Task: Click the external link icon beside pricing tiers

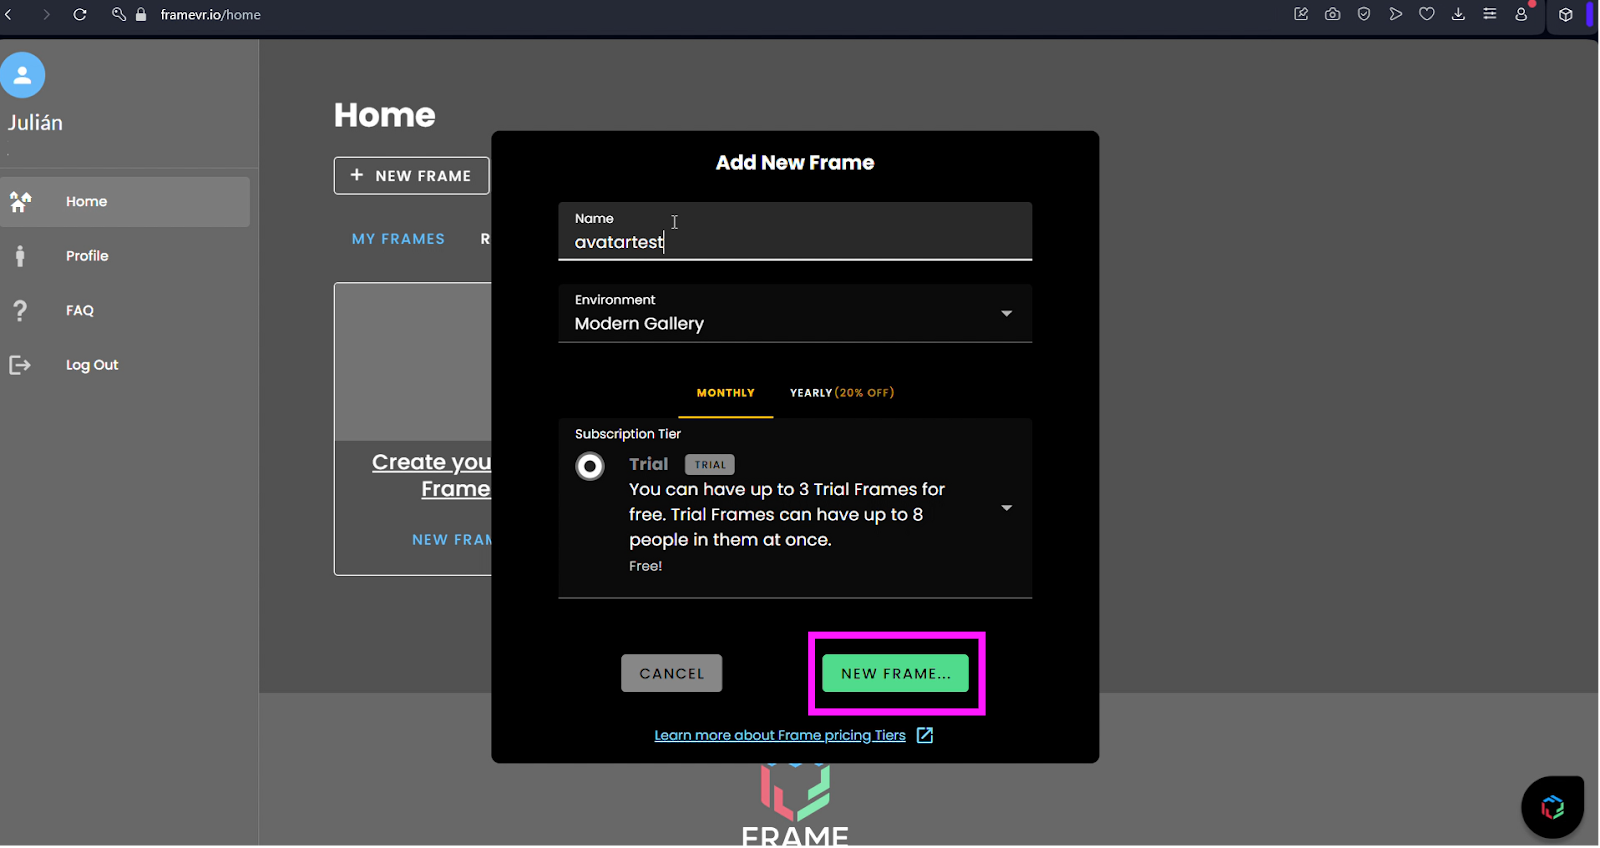Action: coord(925,735)
